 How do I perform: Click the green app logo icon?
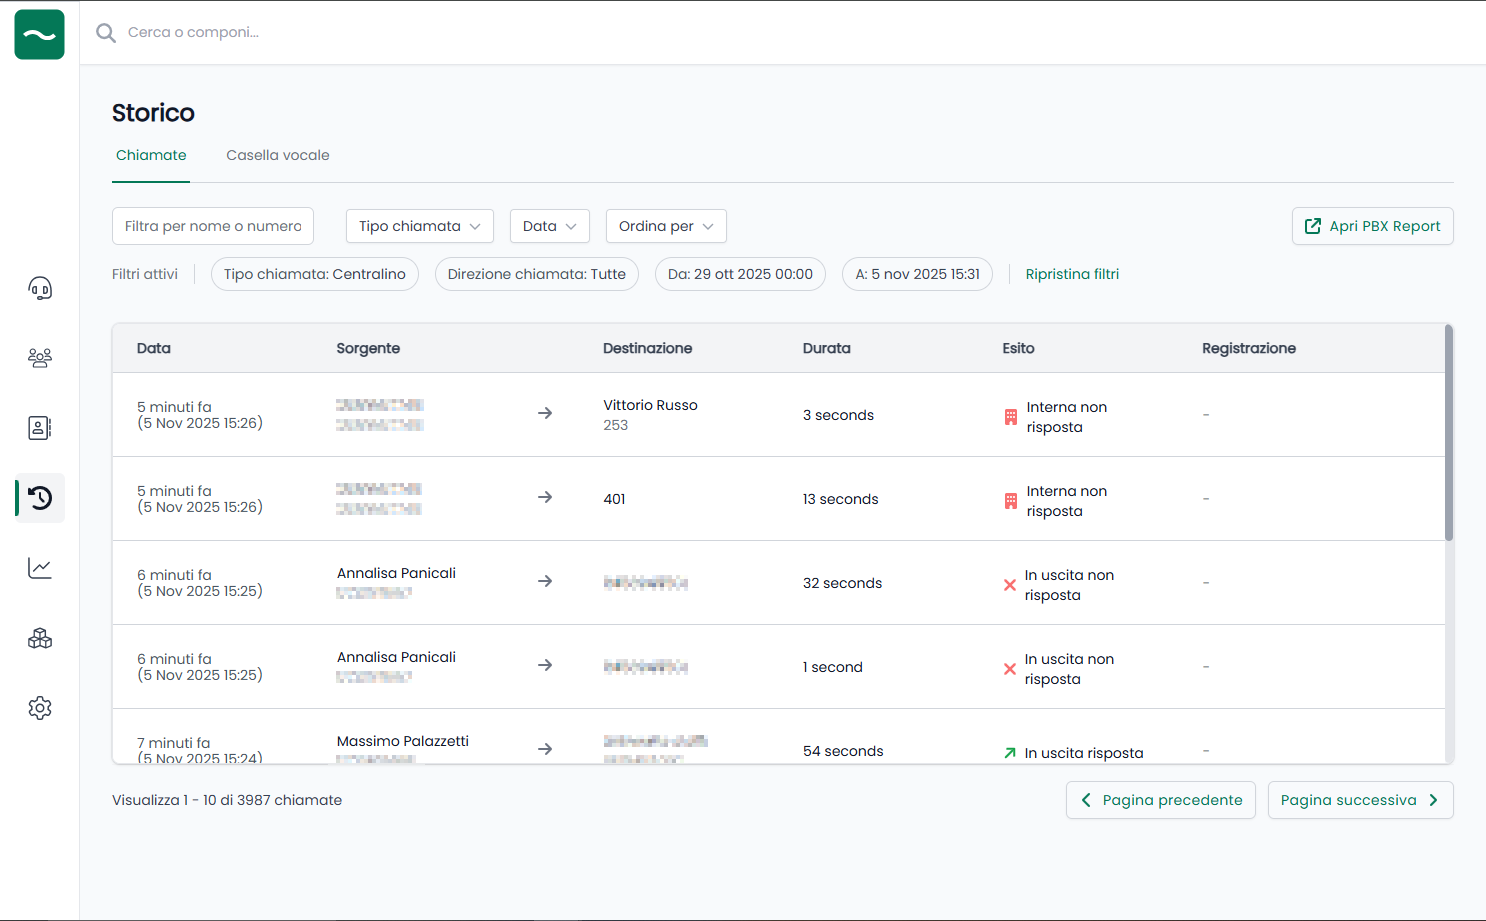coord(40,35)
